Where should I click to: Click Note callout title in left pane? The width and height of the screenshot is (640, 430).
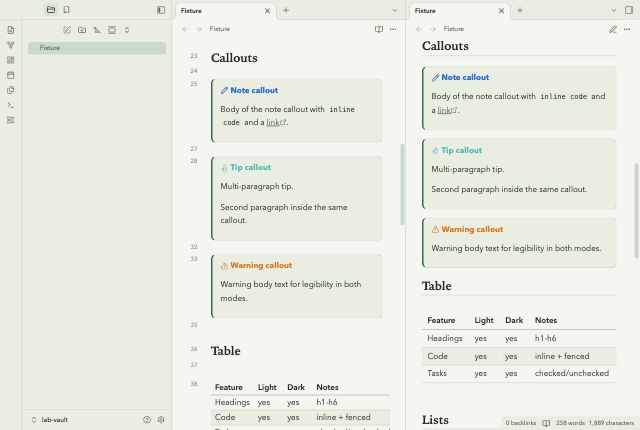[x=254, y=90]
